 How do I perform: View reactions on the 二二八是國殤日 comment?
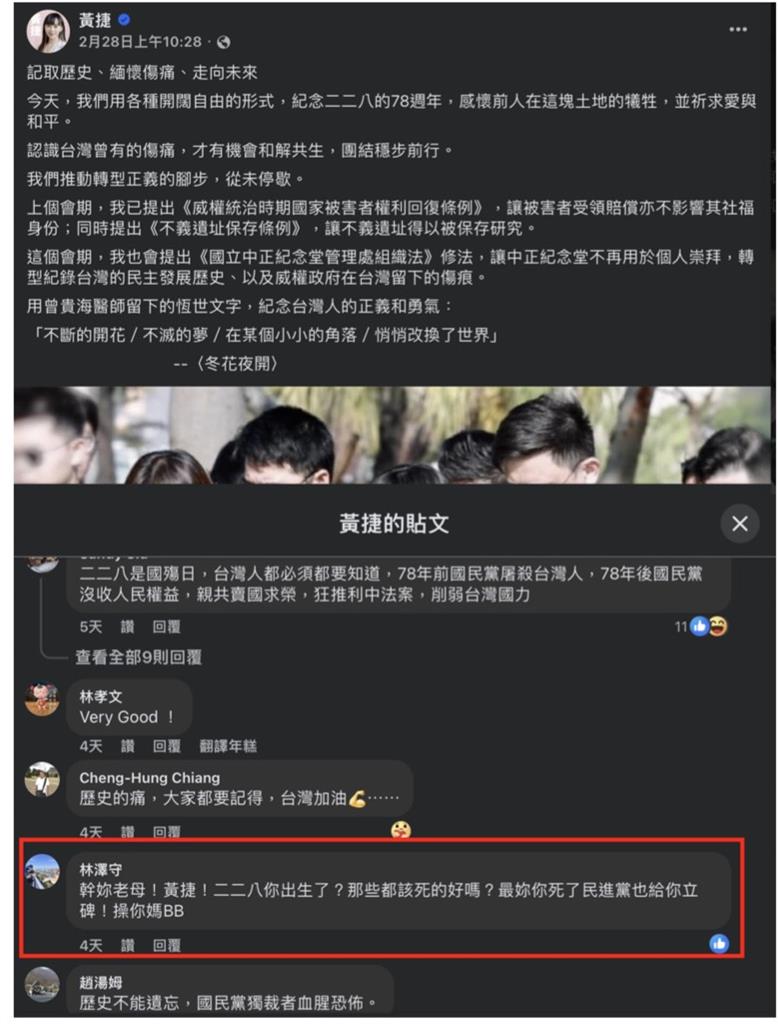[702, 626]
